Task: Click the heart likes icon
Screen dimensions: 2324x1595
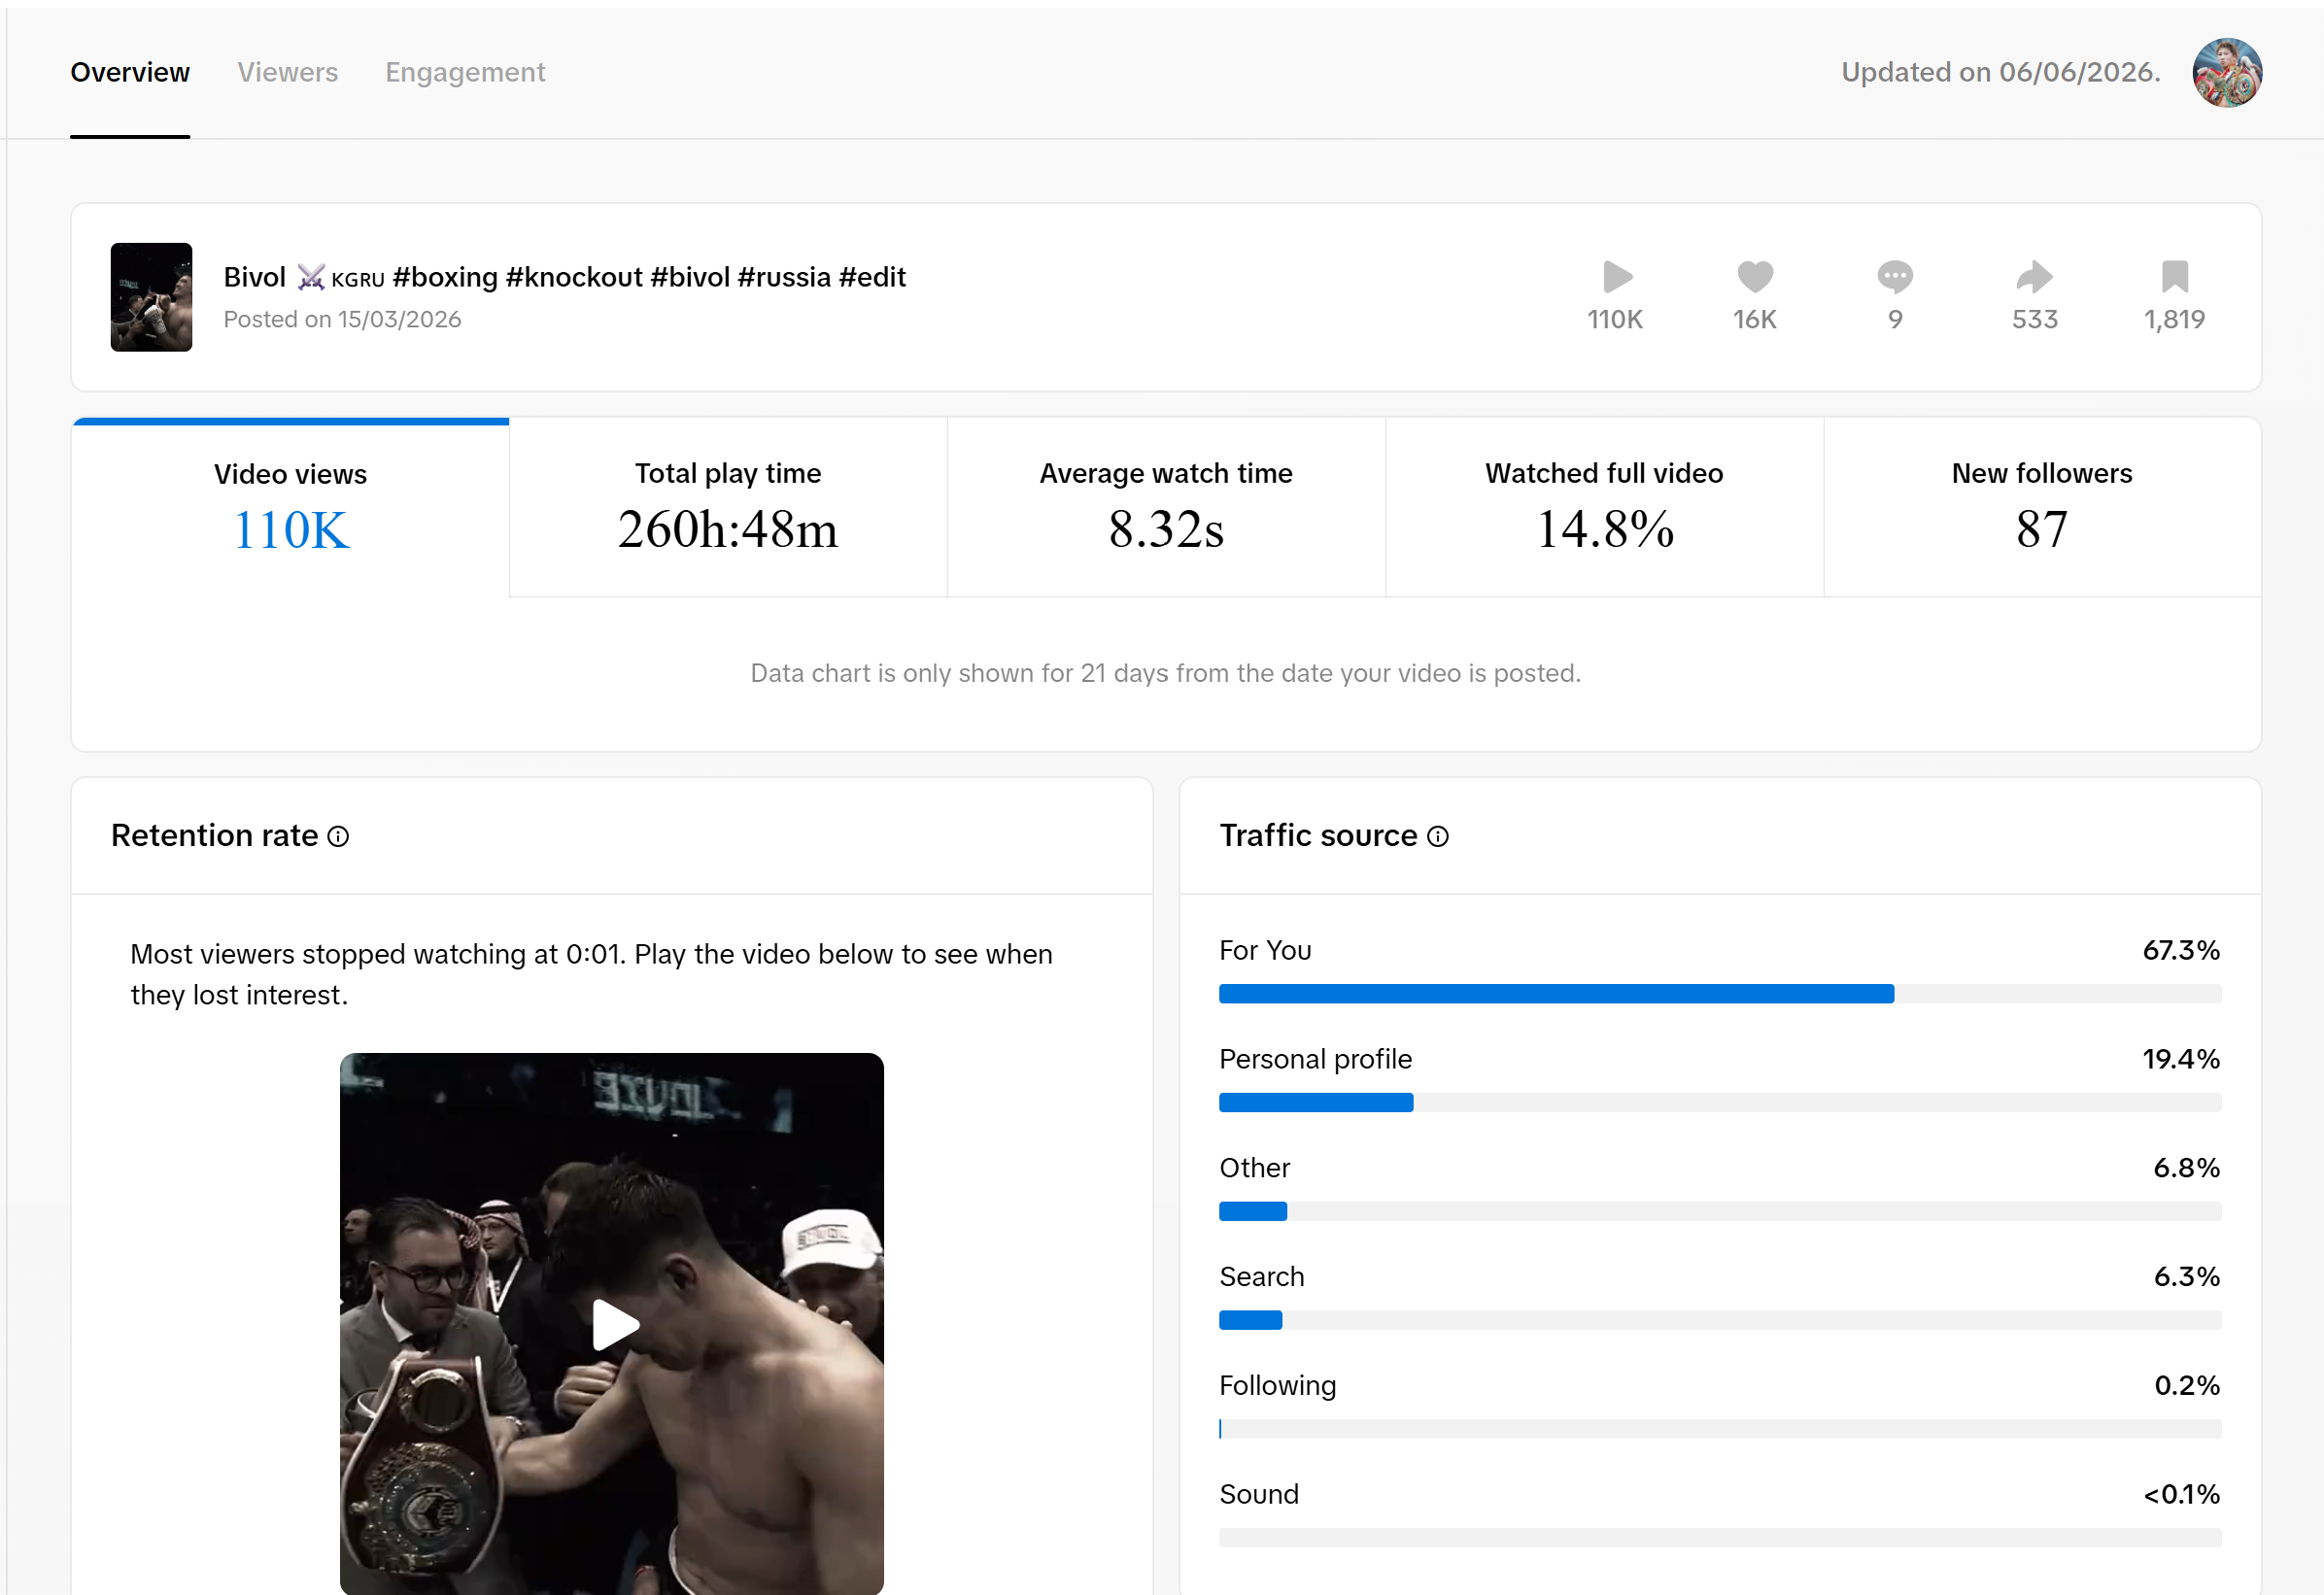Action: click(x=1755, y=277)
